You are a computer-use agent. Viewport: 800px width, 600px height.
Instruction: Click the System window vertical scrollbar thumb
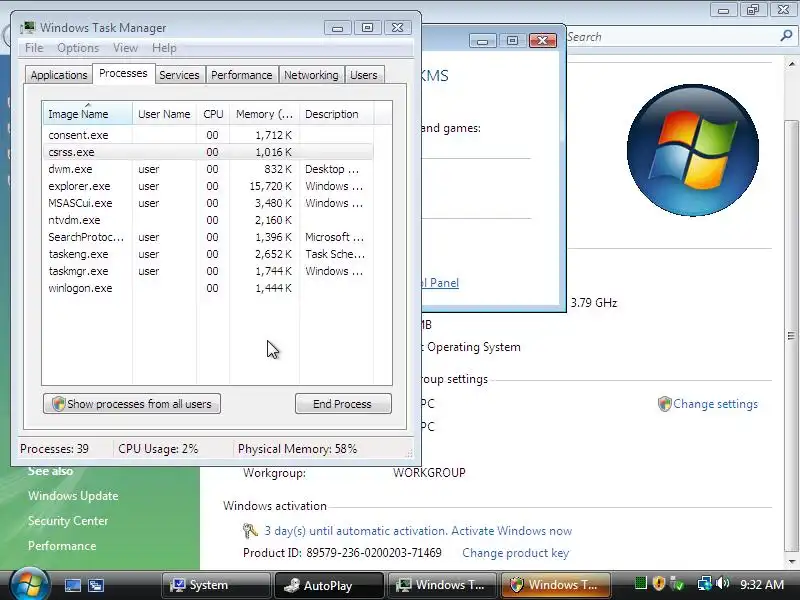click(791, 336)
